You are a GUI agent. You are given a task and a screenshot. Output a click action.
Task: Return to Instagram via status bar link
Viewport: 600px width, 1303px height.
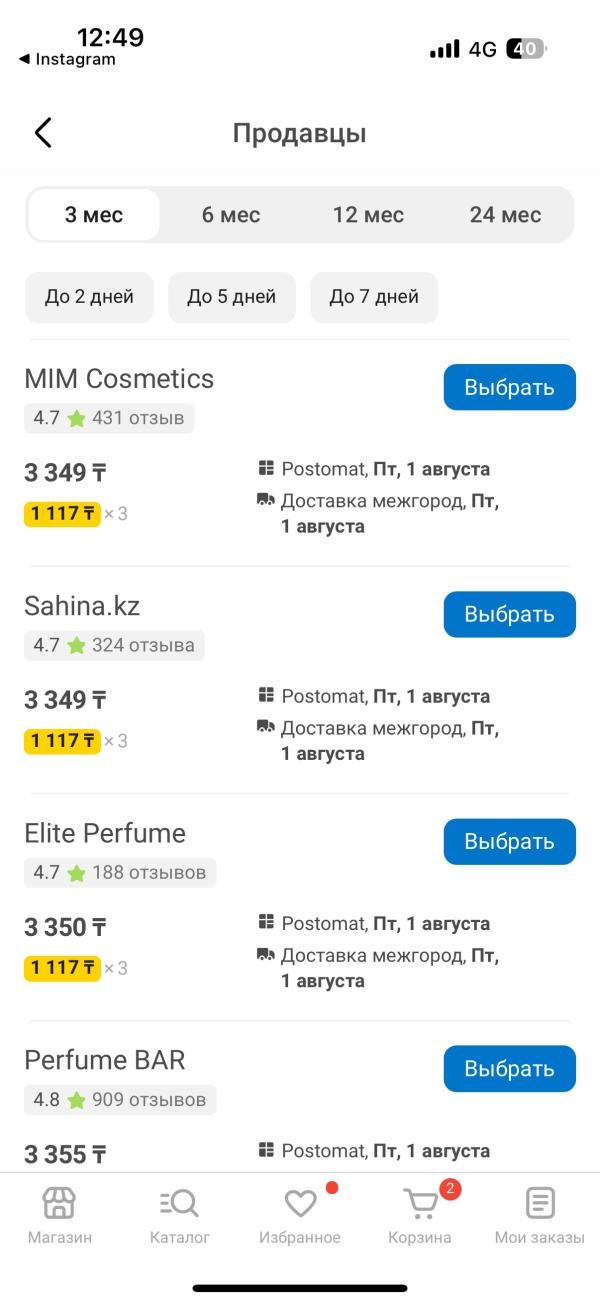67,60
